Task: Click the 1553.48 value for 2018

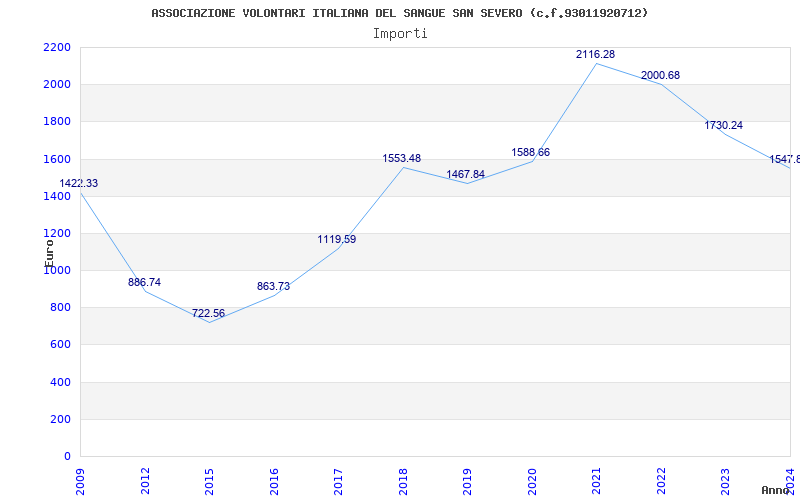Action: click(x=402, y=158)
